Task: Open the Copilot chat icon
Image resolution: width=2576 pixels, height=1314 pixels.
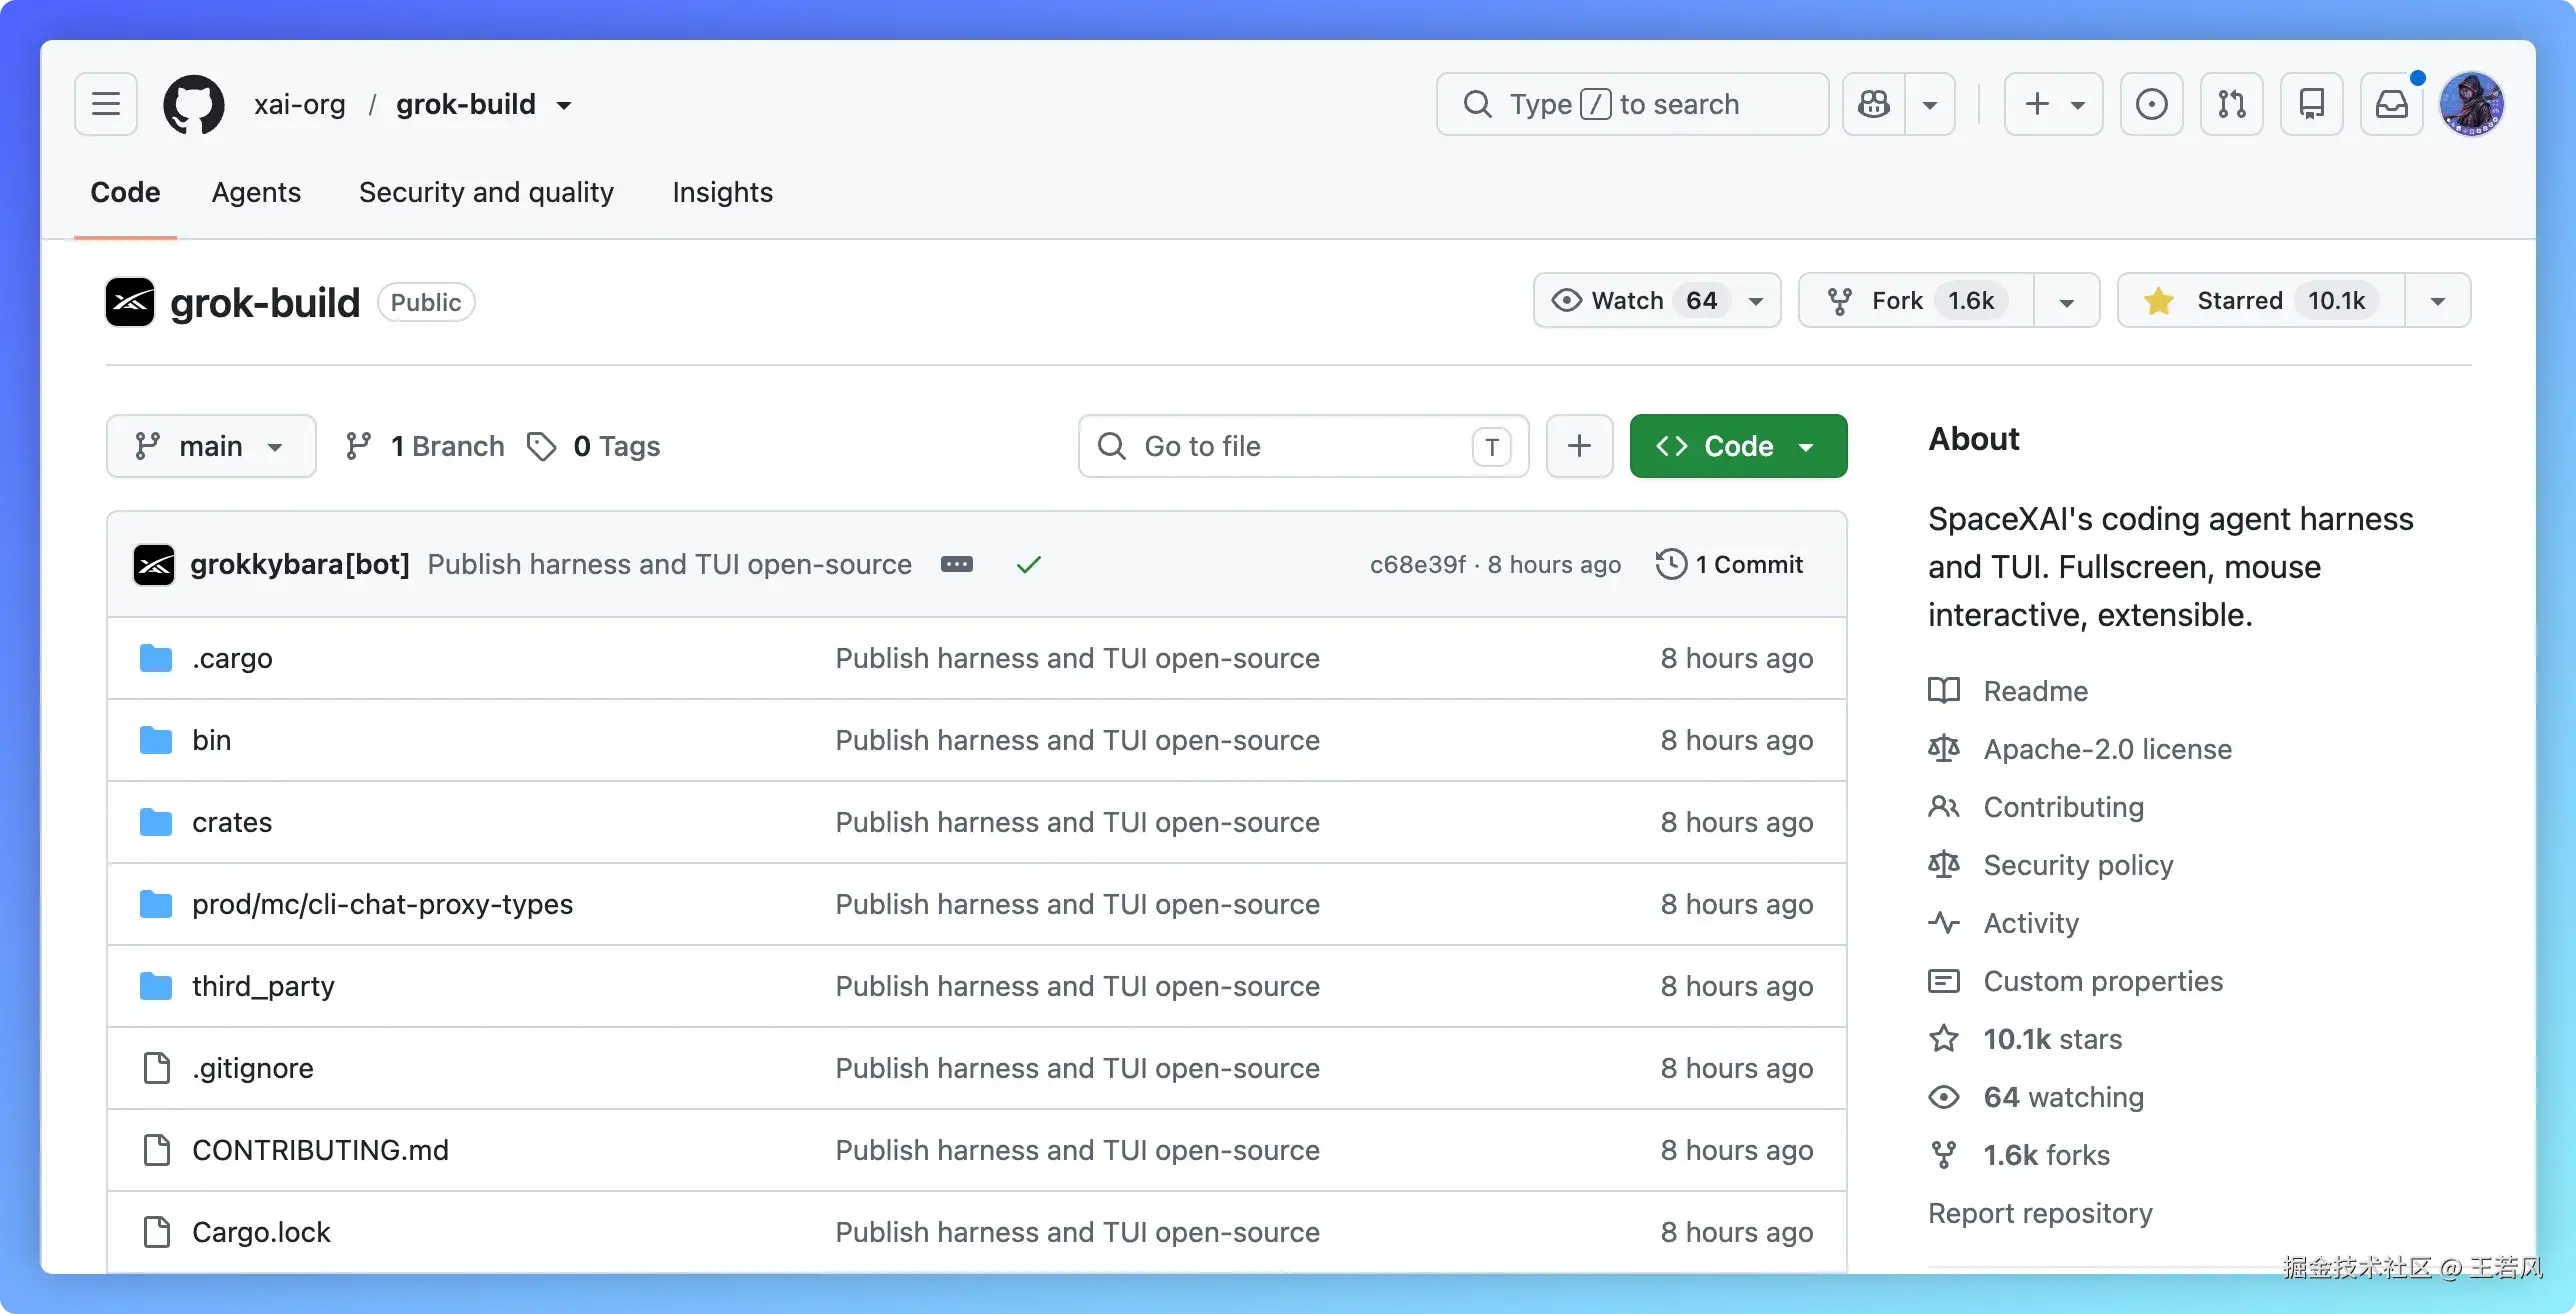Action: point(1874,104)
